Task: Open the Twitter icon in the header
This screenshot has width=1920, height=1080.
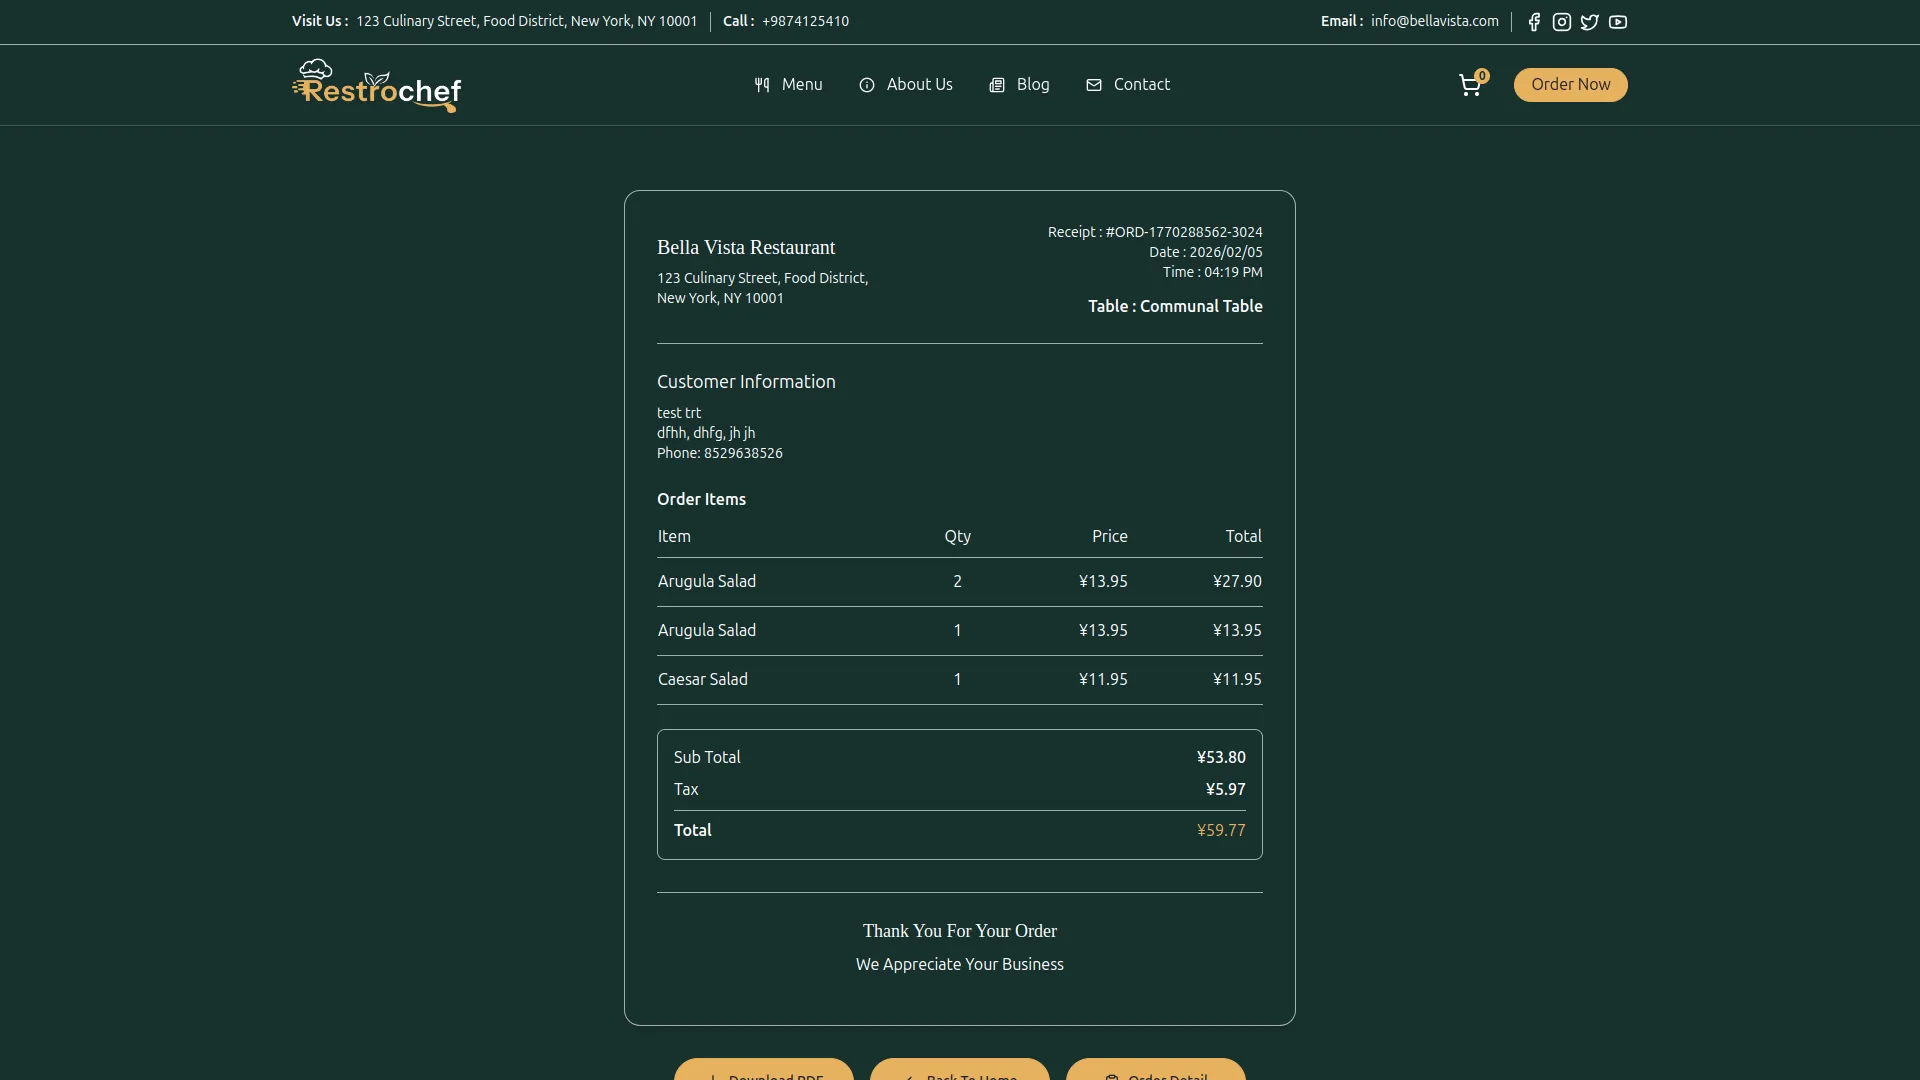Action: (x=1589, y=21)
